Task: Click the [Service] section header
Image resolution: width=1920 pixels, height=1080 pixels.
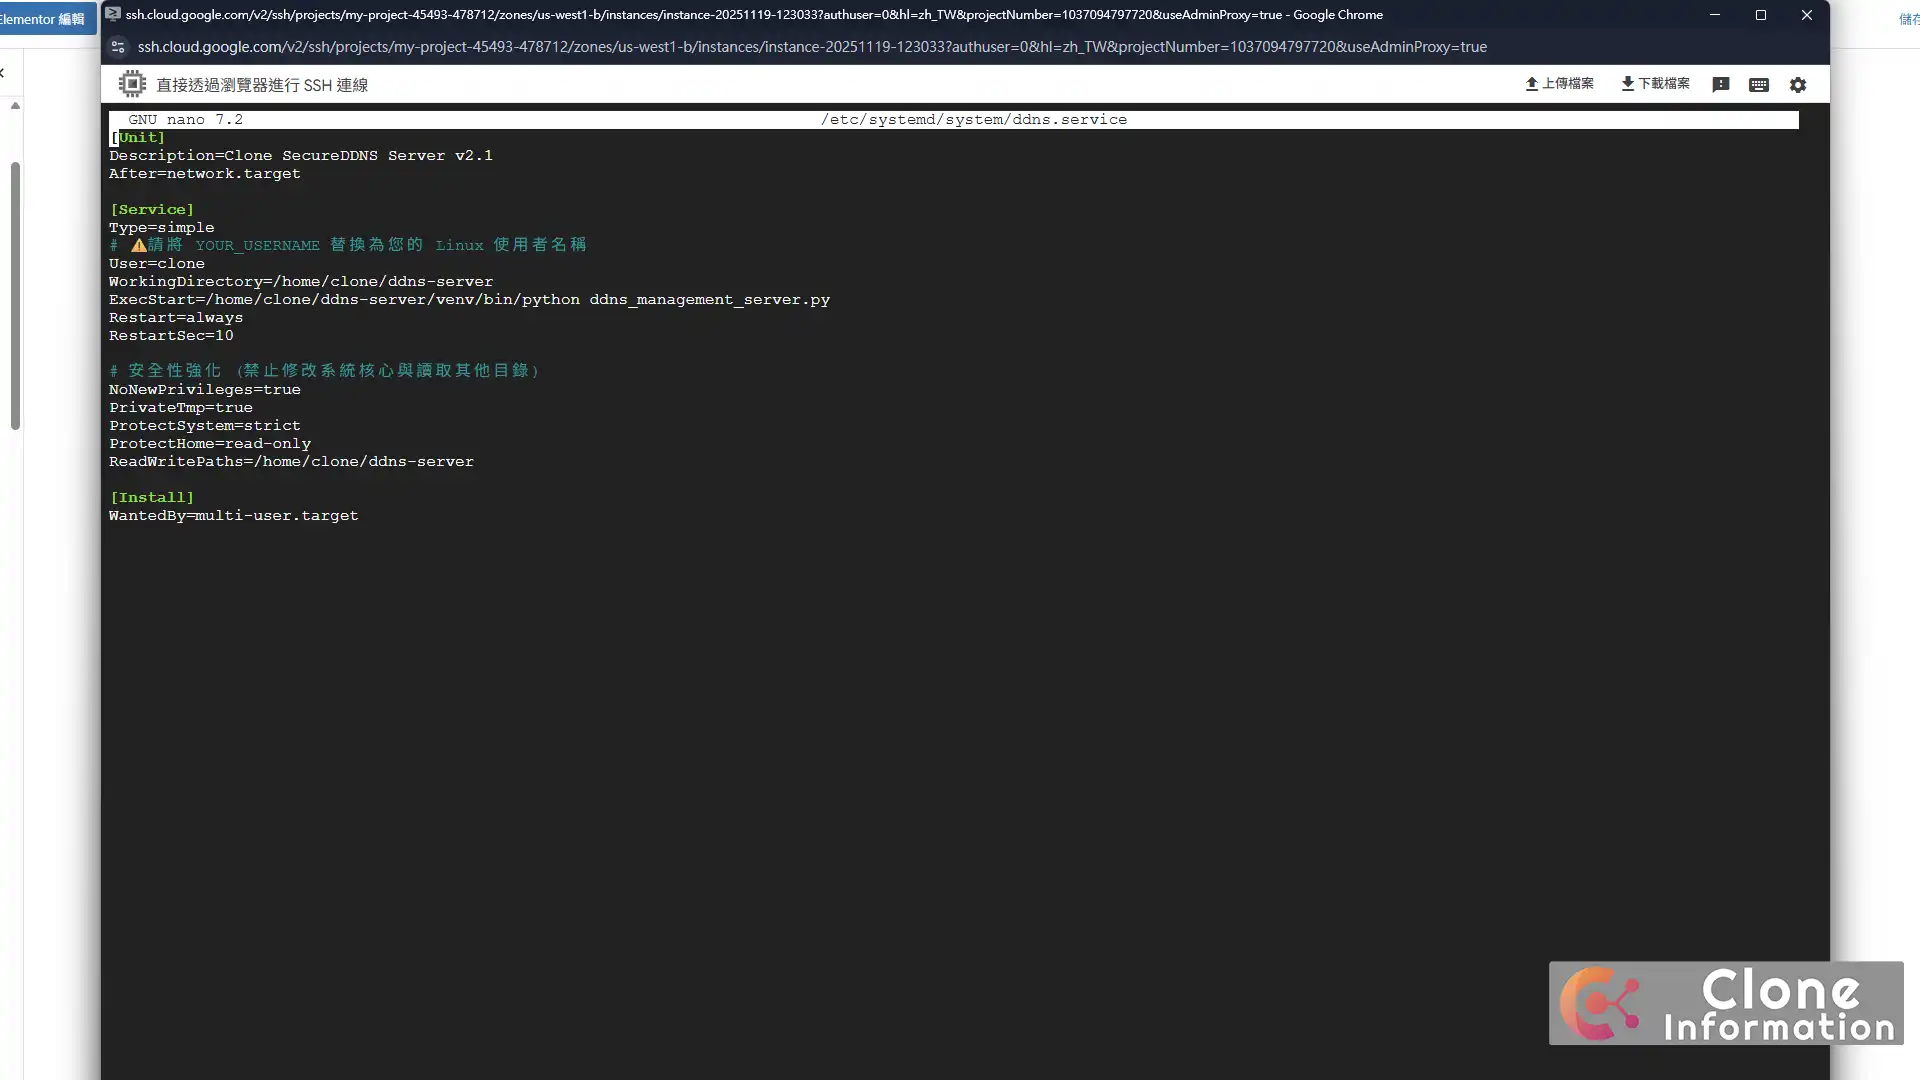Action: click(152, 210)
